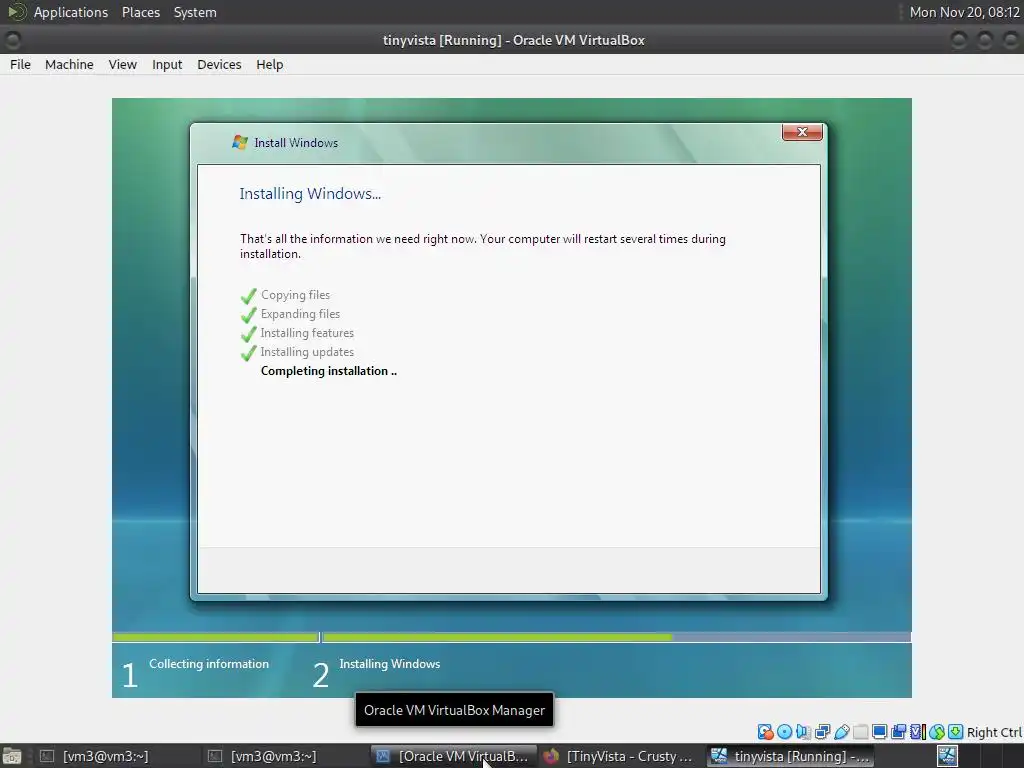Click the keyboard capture arrow icon
The width and height of the screenshot is (1024, 768).
coord(955,732)
